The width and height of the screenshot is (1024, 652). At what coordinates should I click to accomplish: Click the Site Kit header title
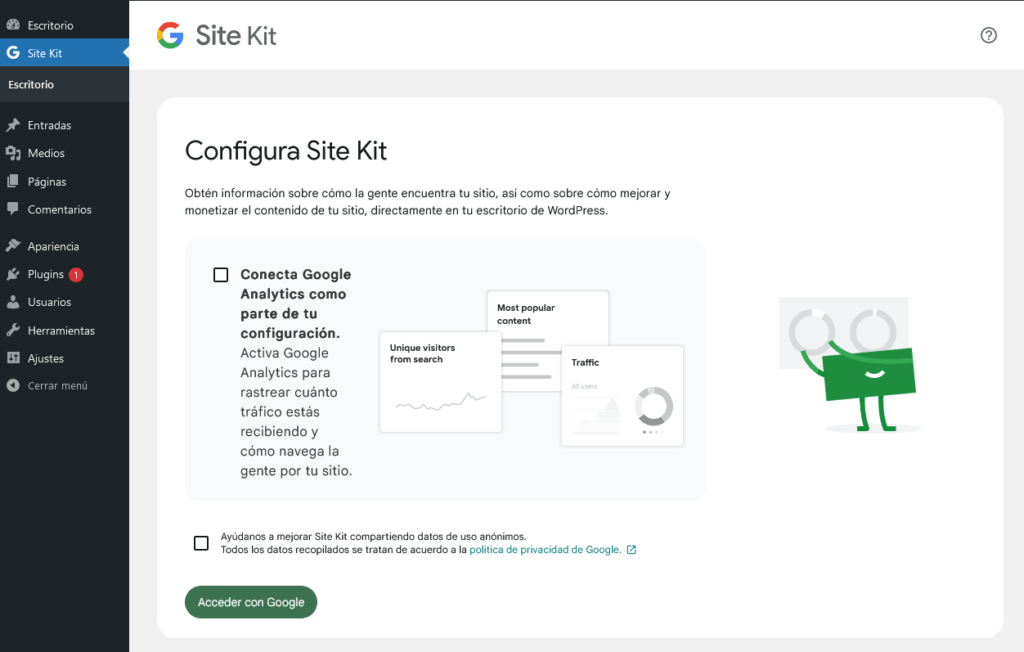coord(236,35)
